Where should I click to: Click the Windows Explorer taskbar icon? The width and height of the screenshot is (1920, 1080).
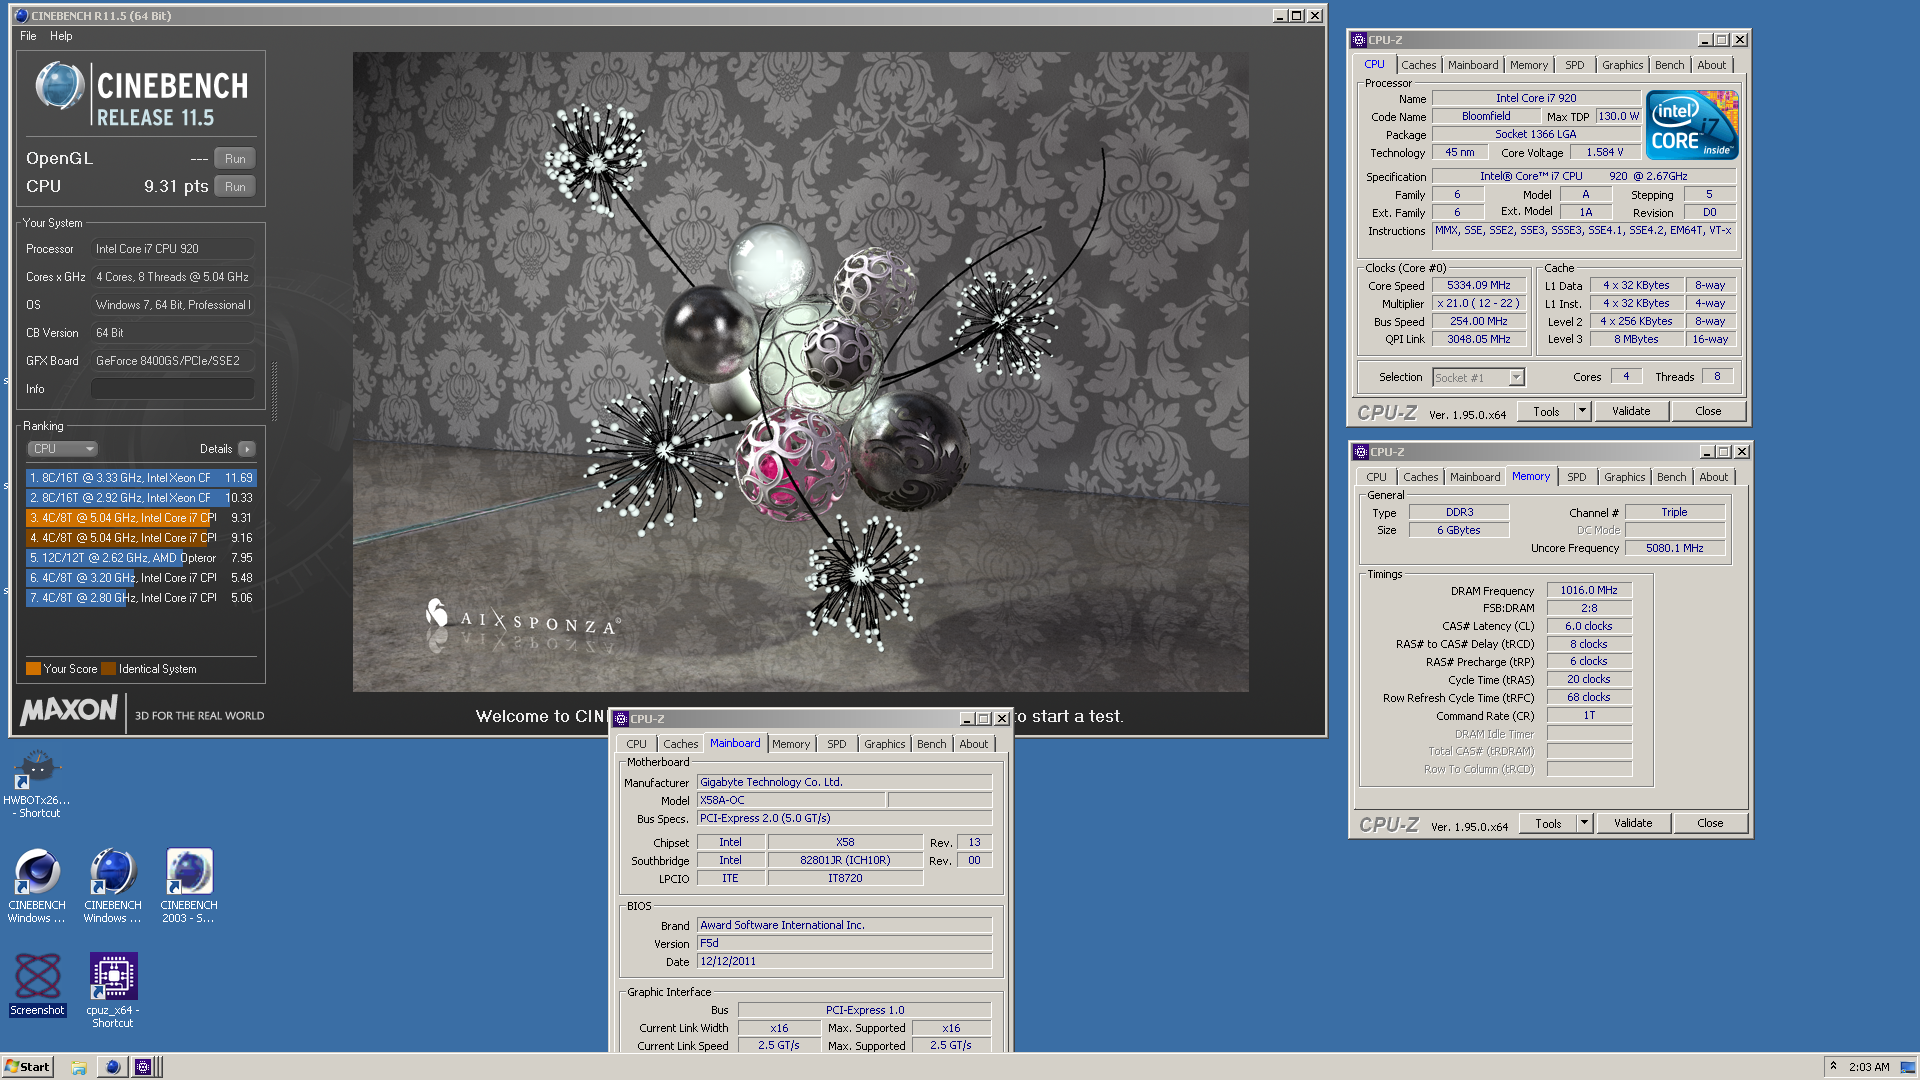79,1067
